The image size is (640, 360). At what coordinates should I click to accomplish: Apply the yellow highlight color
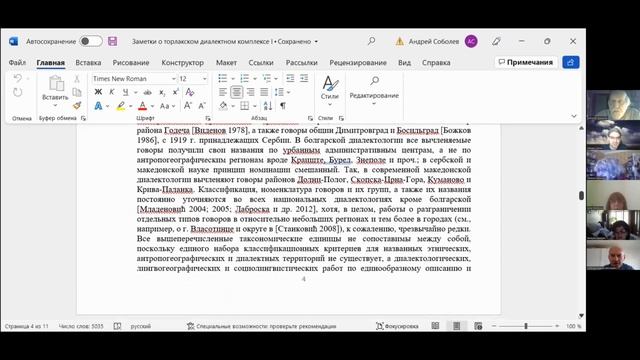121,106
